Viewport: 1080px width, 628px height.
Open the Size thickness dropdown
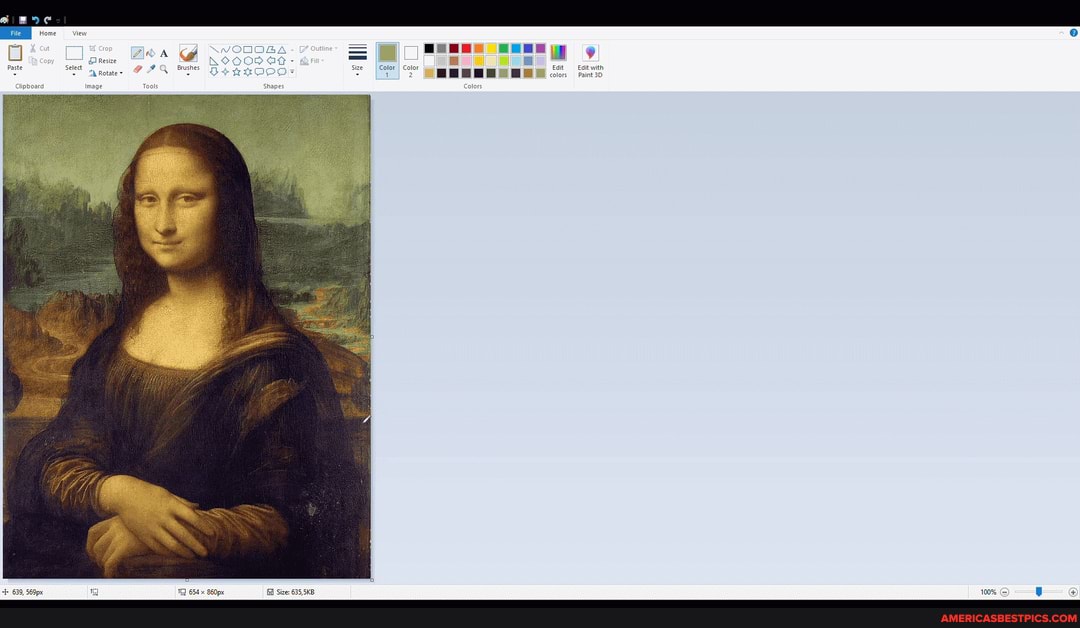(x=357, y=60)
